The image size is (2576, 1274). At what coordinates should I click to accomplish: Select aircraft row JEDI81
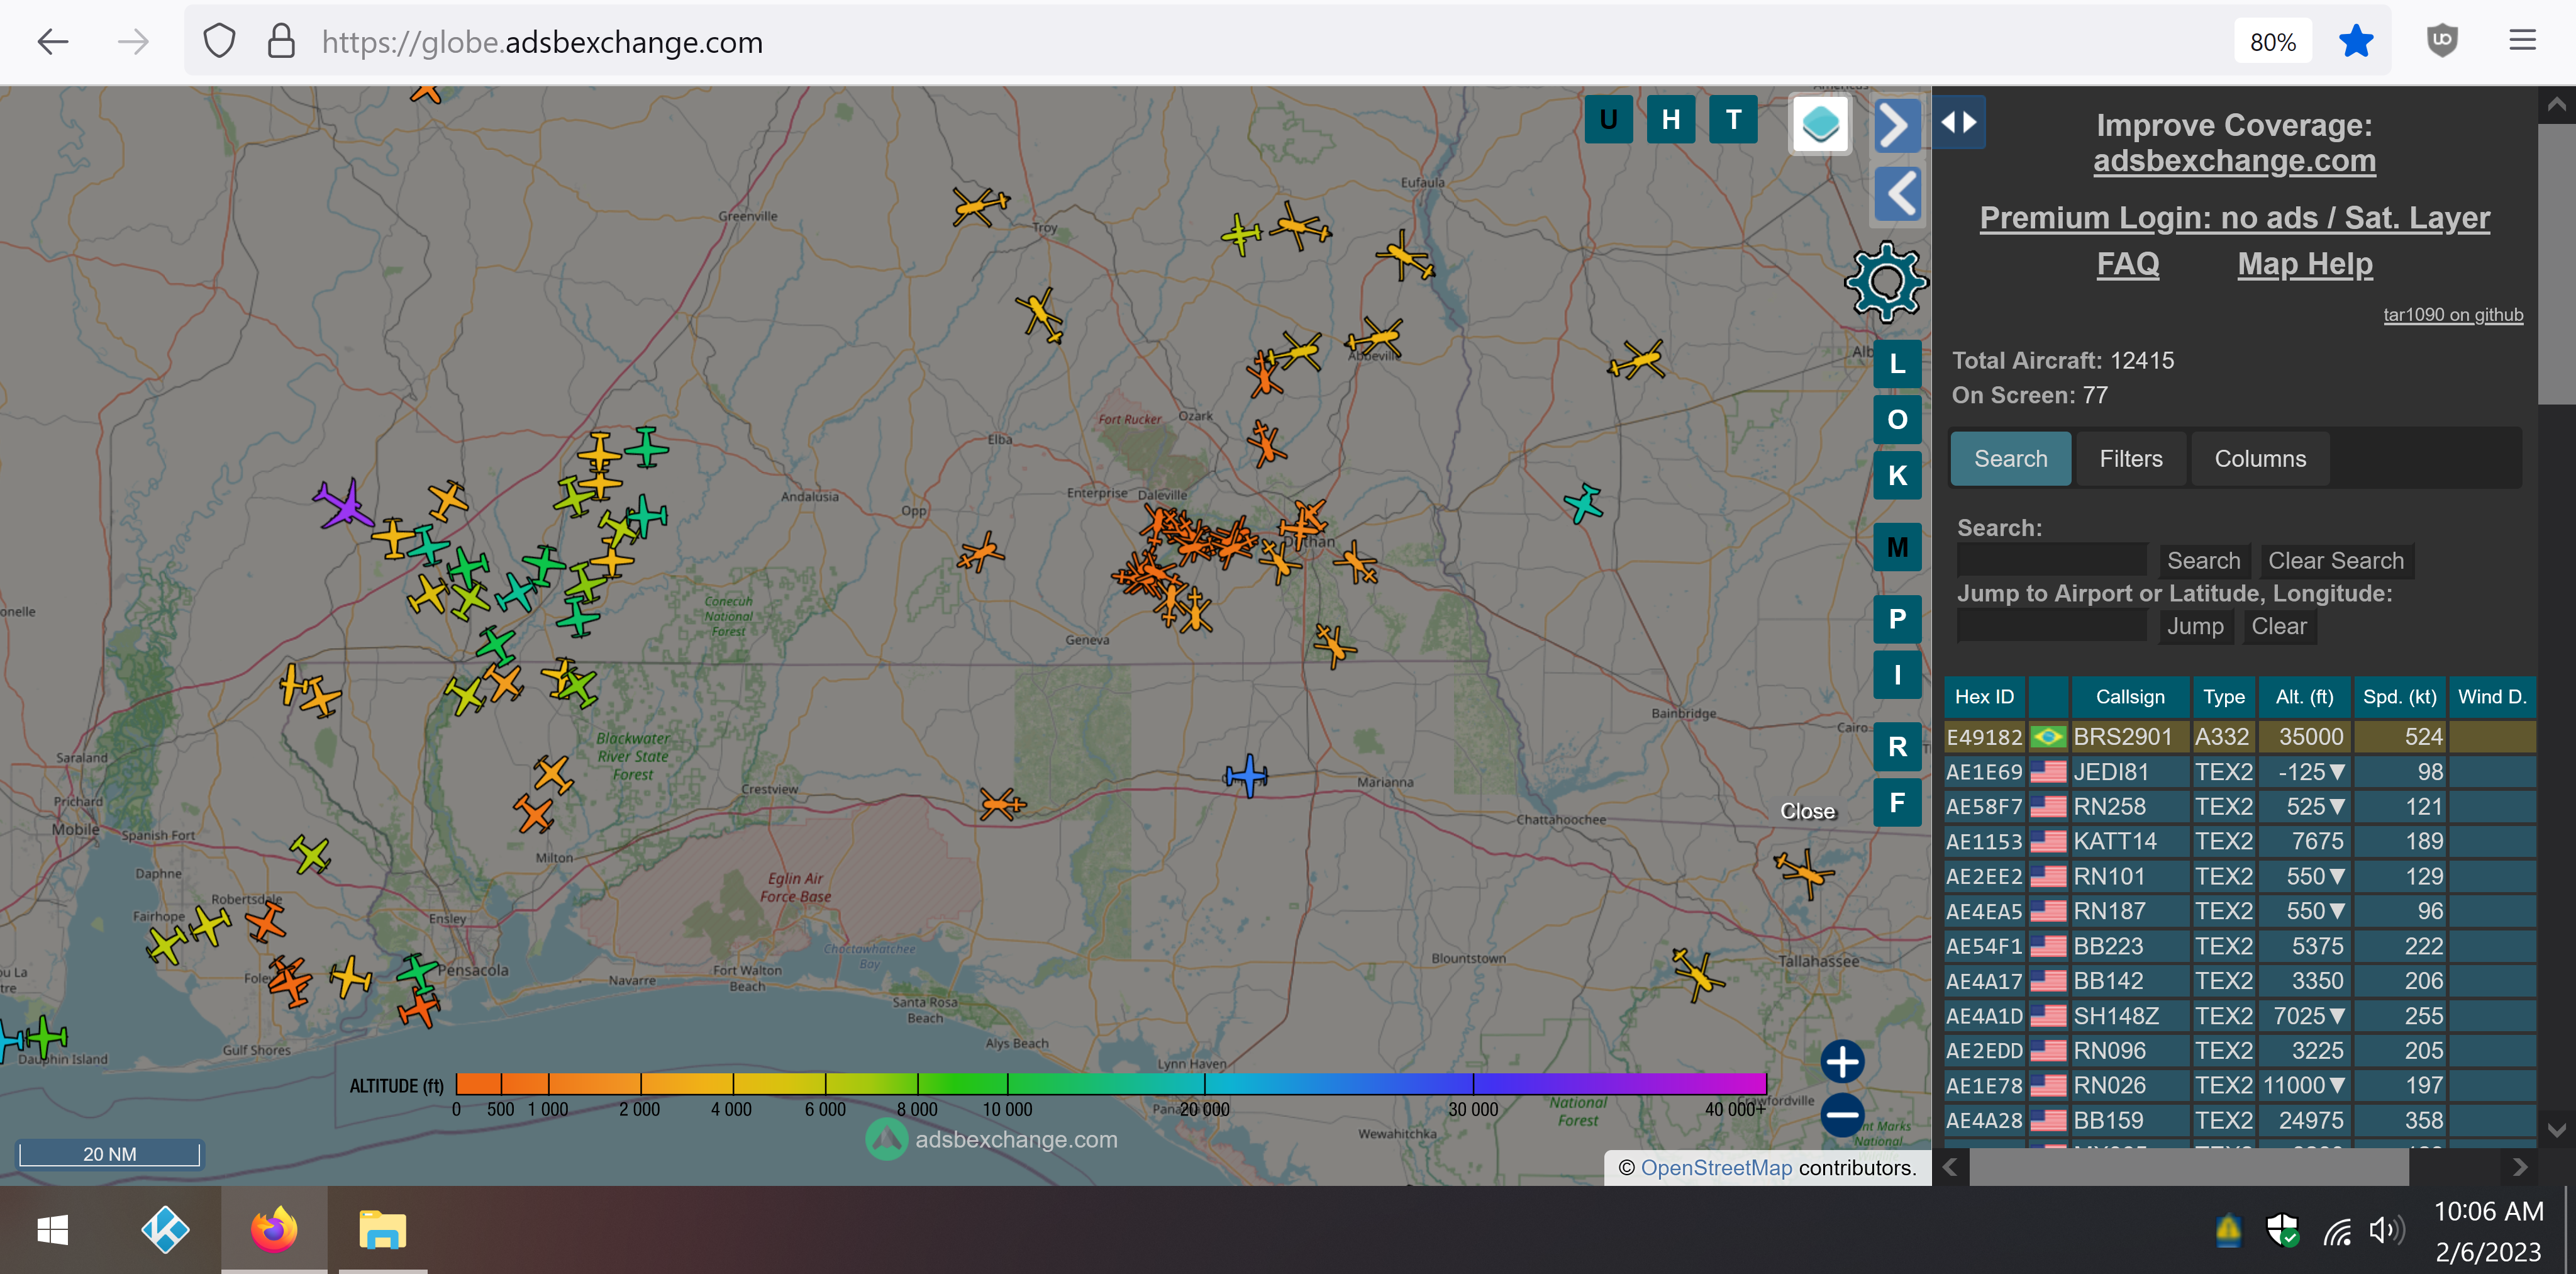pos(2239,772)
